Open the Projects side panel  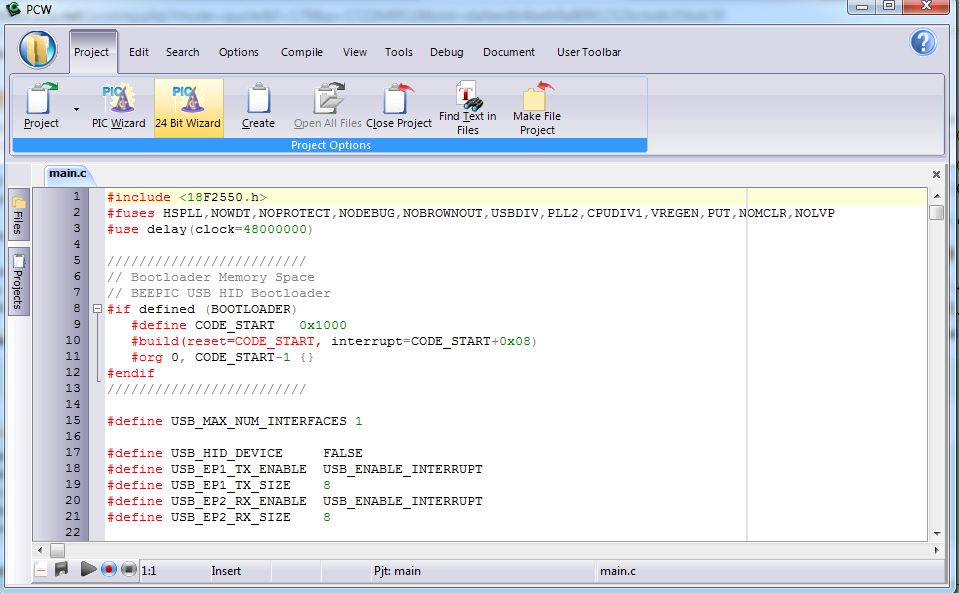(x=18, y=281)
